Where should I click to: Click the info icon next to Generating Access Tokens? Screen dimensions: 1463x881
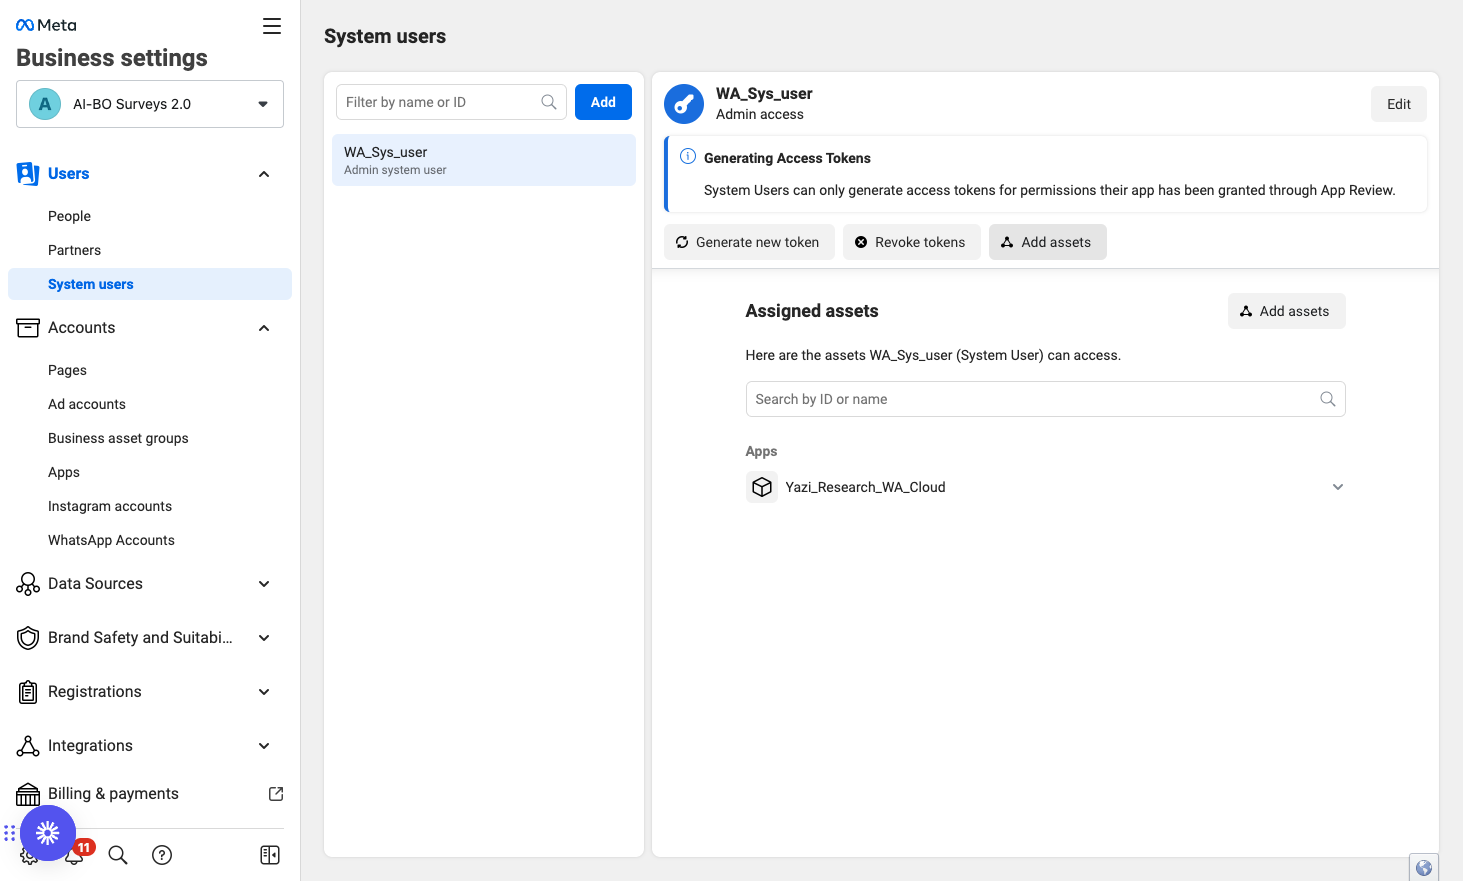(688, 157)
